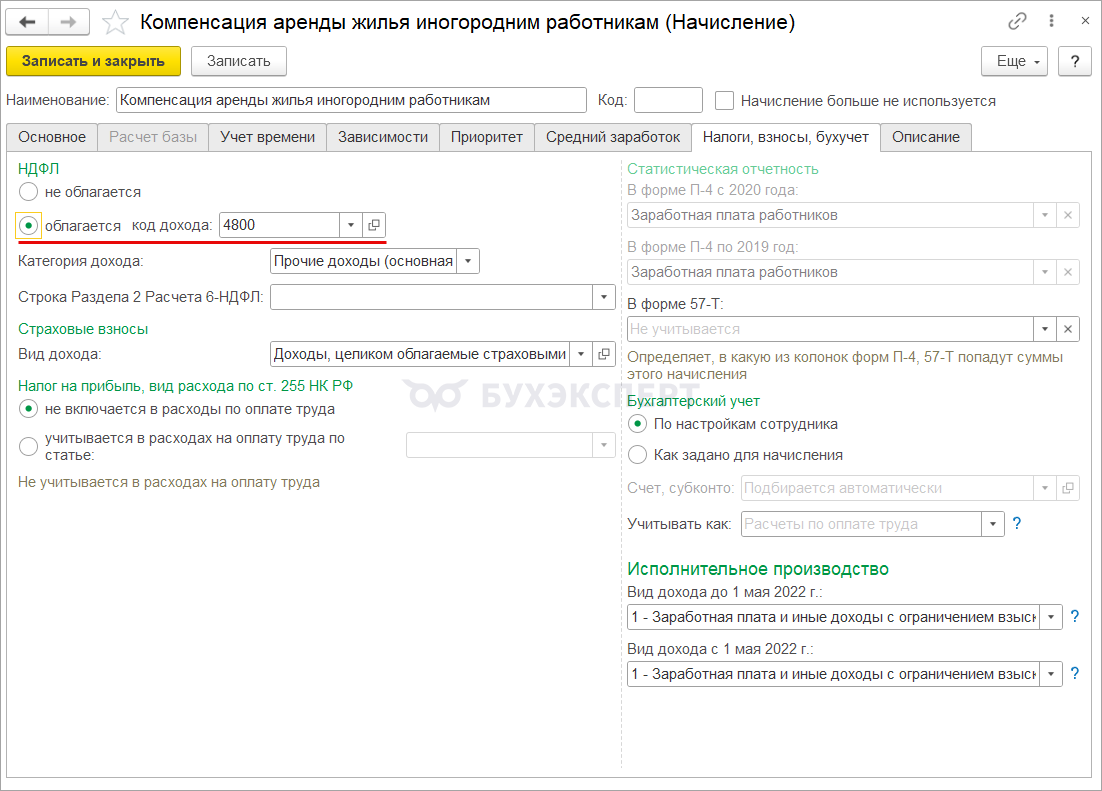Open the three-dot options menu icon
Image resolution: width=1102 pixels, height=791 pixels.
(x=1051, y=21)
